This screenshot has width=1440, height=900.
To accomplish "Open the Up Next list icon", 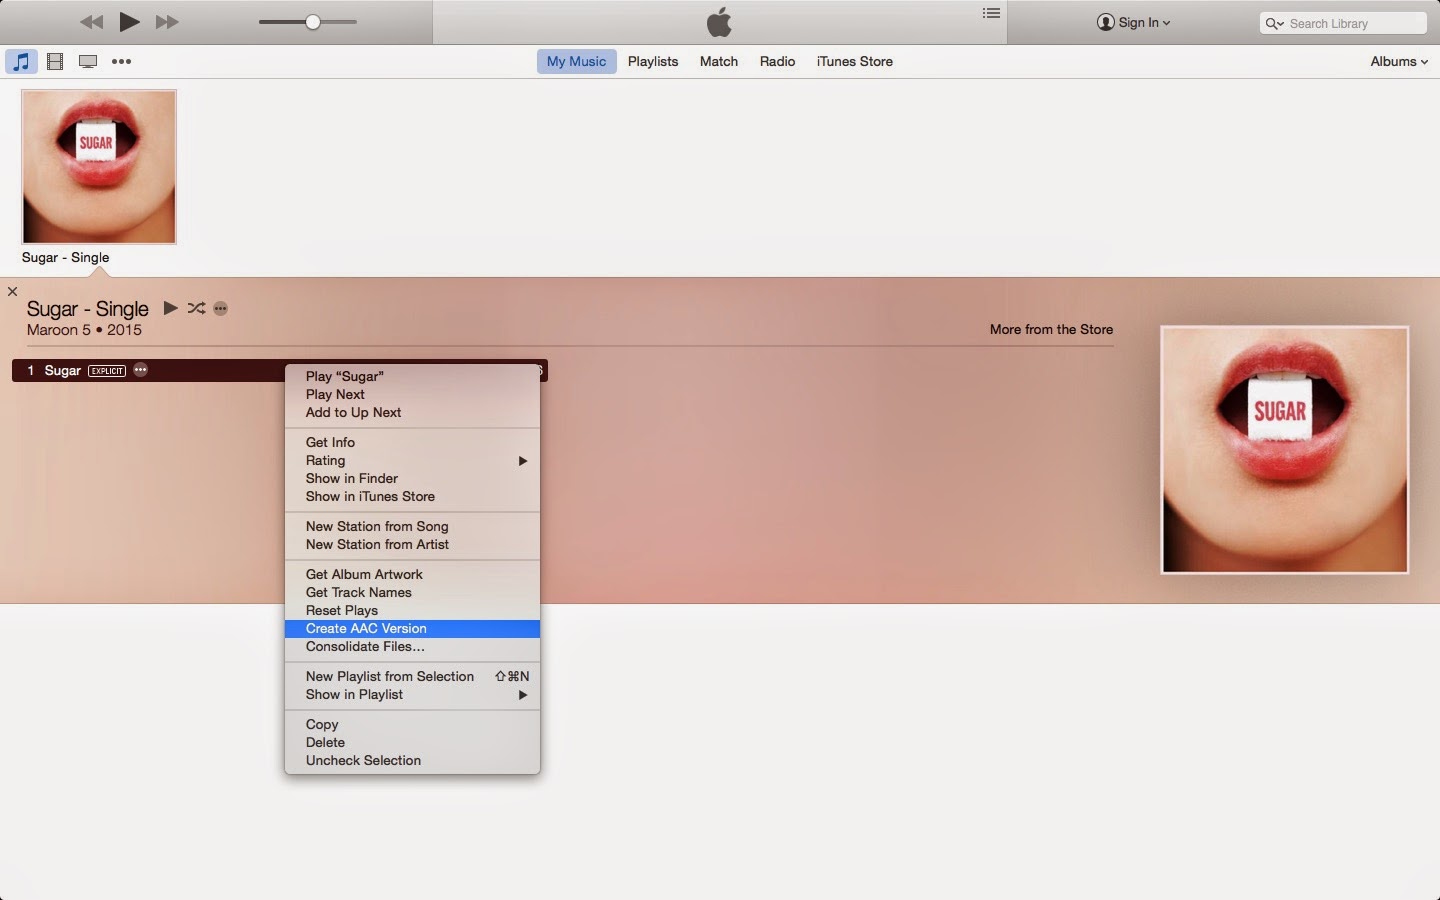I will (991, 13).
